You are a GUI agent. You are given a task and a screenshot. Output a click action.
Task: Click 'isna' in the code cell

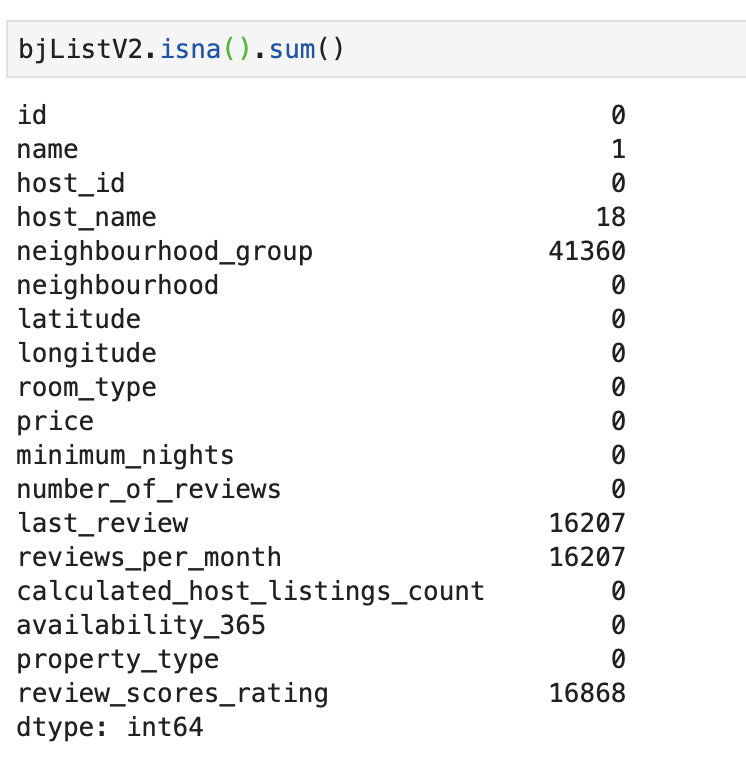coord(190,49)
